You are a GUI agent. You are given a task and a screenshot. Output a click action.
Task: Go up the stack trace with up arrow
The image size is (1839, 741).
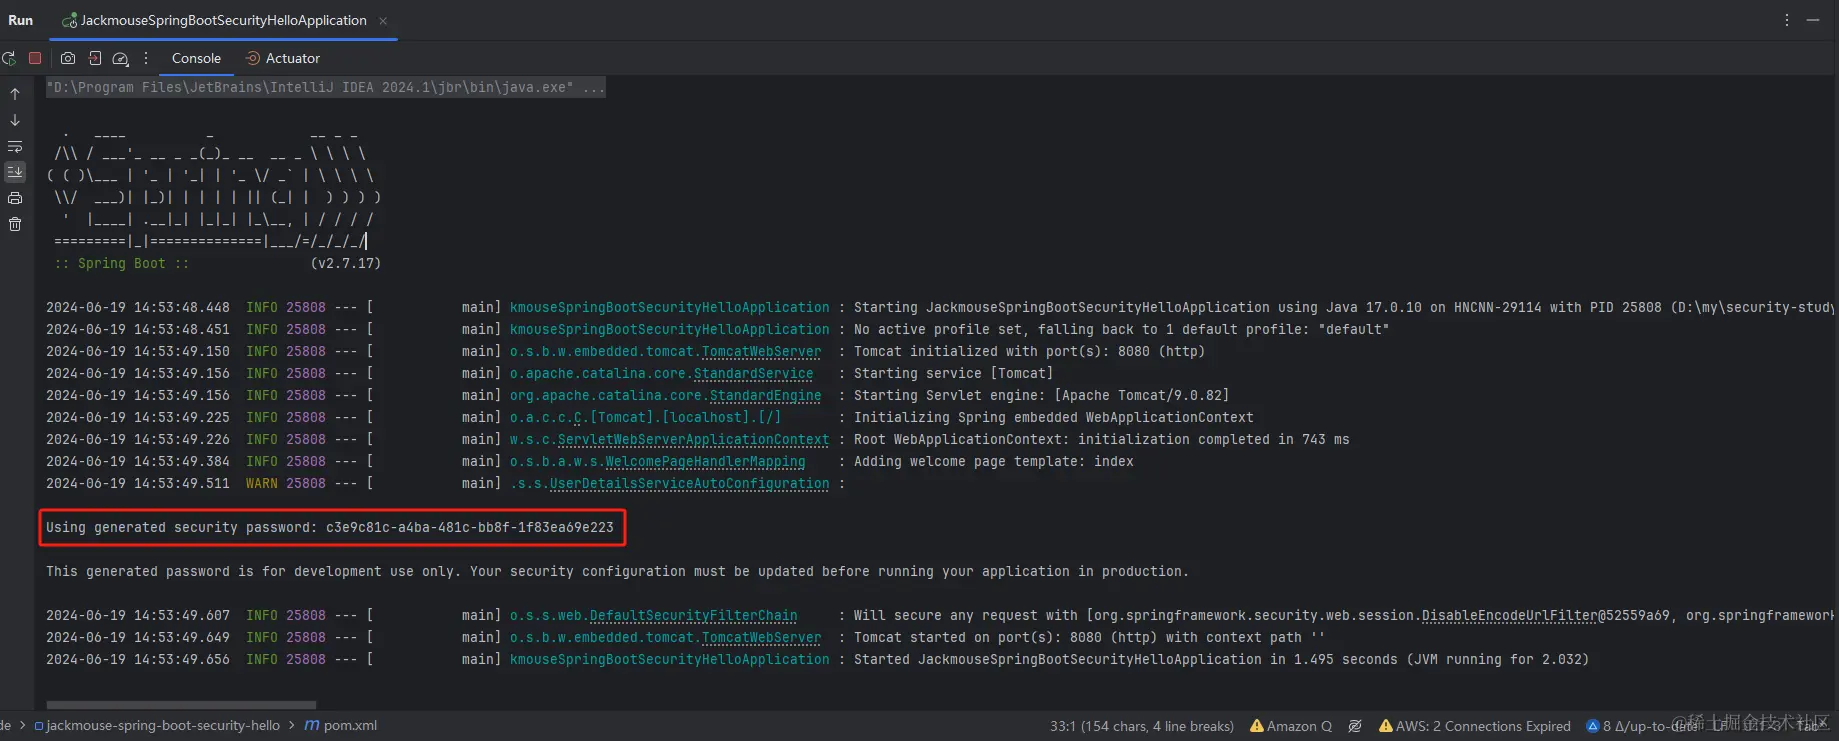(15, 94)
